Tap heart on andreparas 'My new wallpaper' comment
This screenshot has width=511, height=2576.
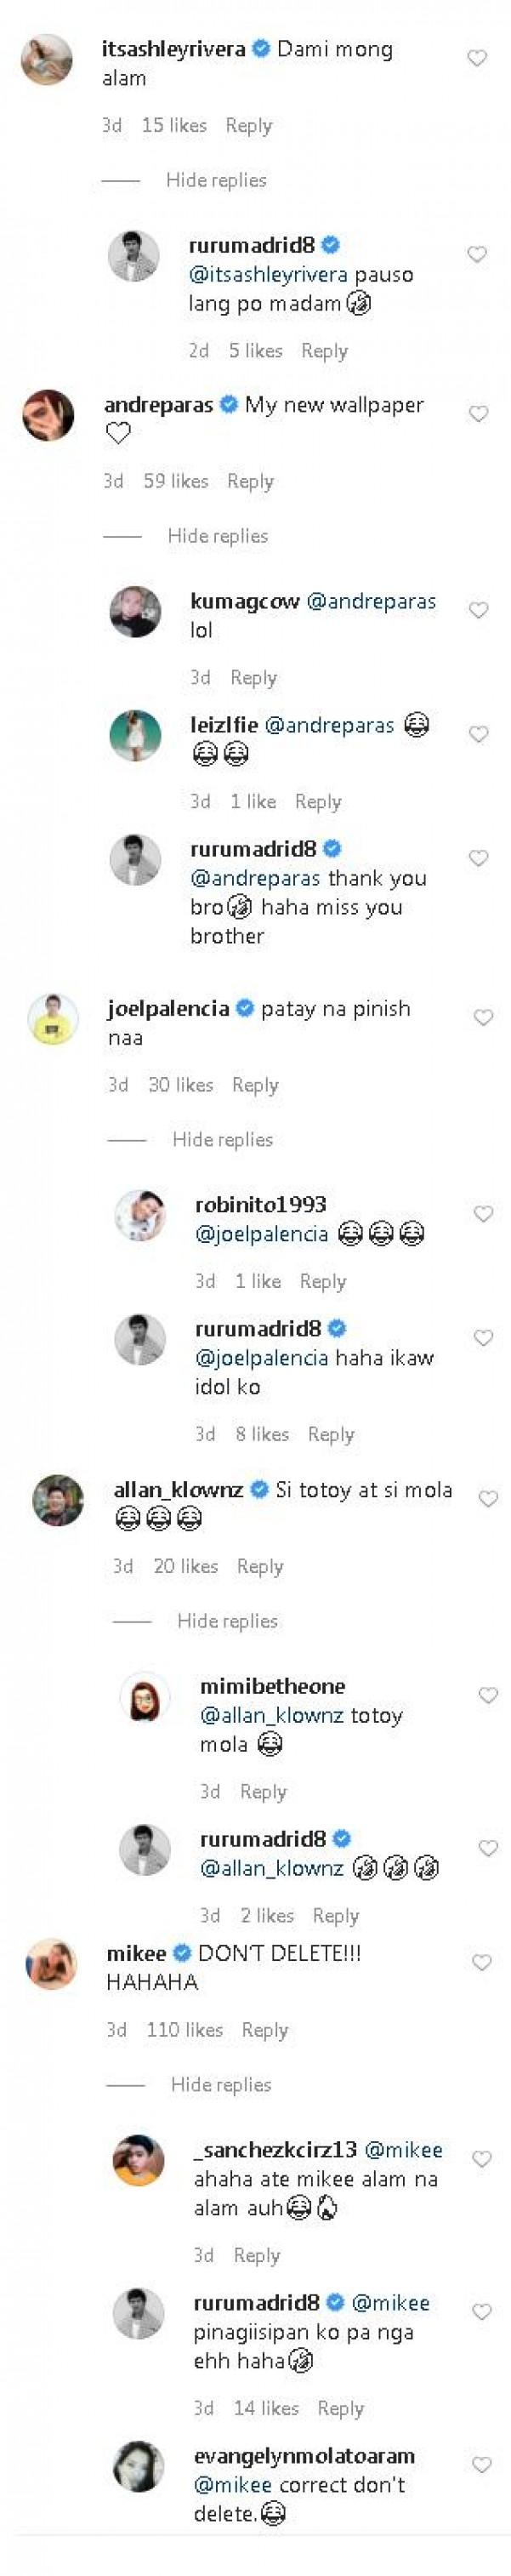[478, 414]
